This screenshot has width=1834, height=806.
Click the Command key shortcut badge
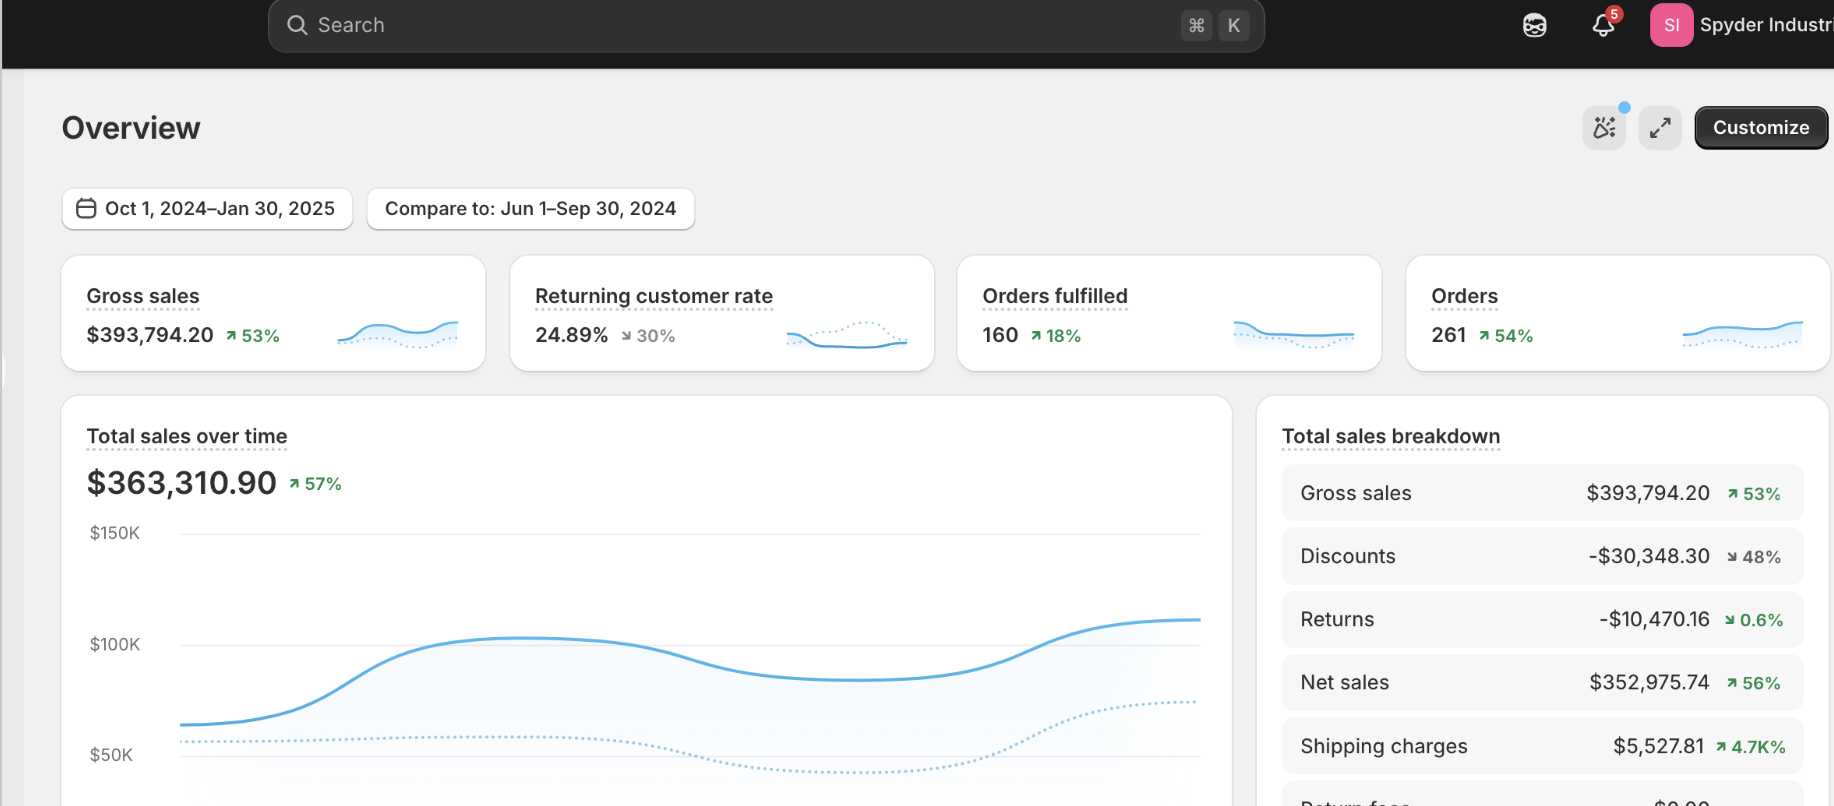[x=1196, y=25]
